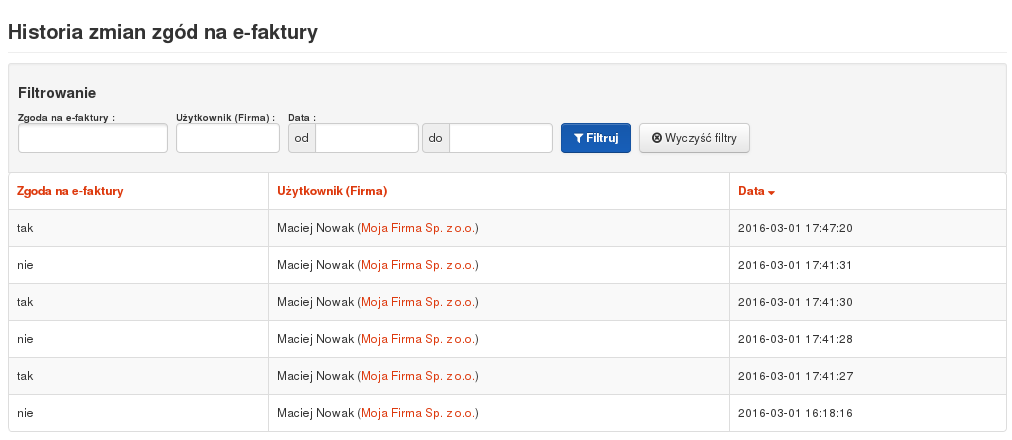1012x440 pixels.
Task: Open Moja Firma link in the 17:41:31 row
Action: click(x=418, y=265)
